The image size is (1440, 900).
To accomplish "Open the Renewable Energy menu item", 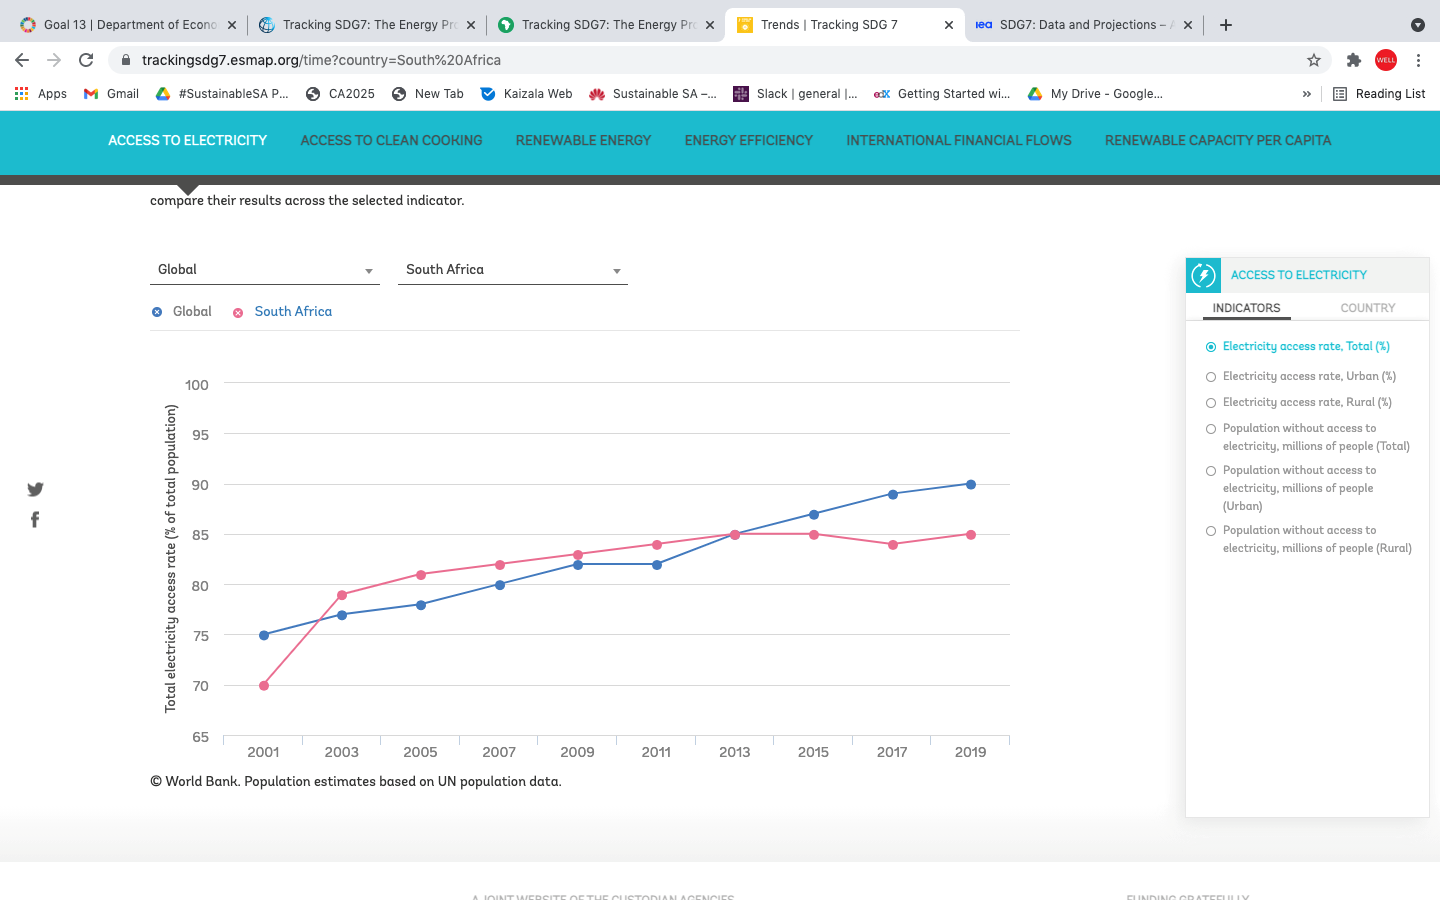I will coord(583,141).
